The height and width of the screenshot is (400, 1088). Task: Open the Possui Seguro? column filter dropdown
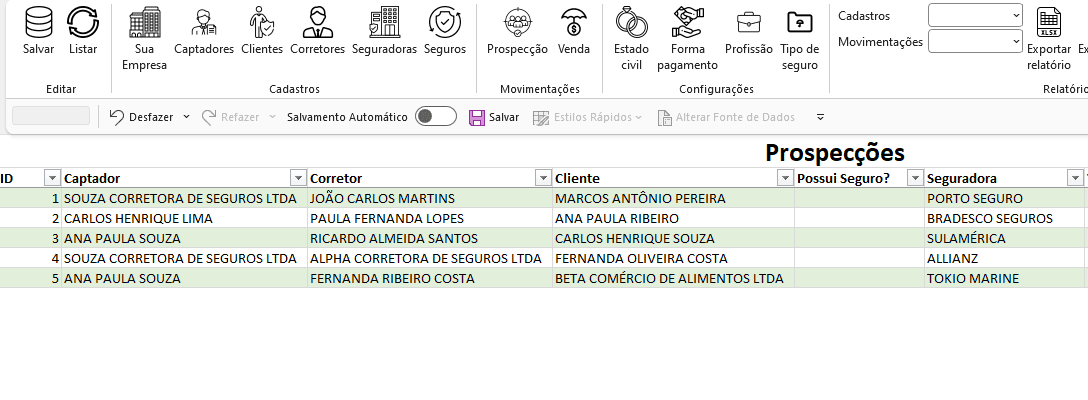pyautogui.click(x=915, y=178)
